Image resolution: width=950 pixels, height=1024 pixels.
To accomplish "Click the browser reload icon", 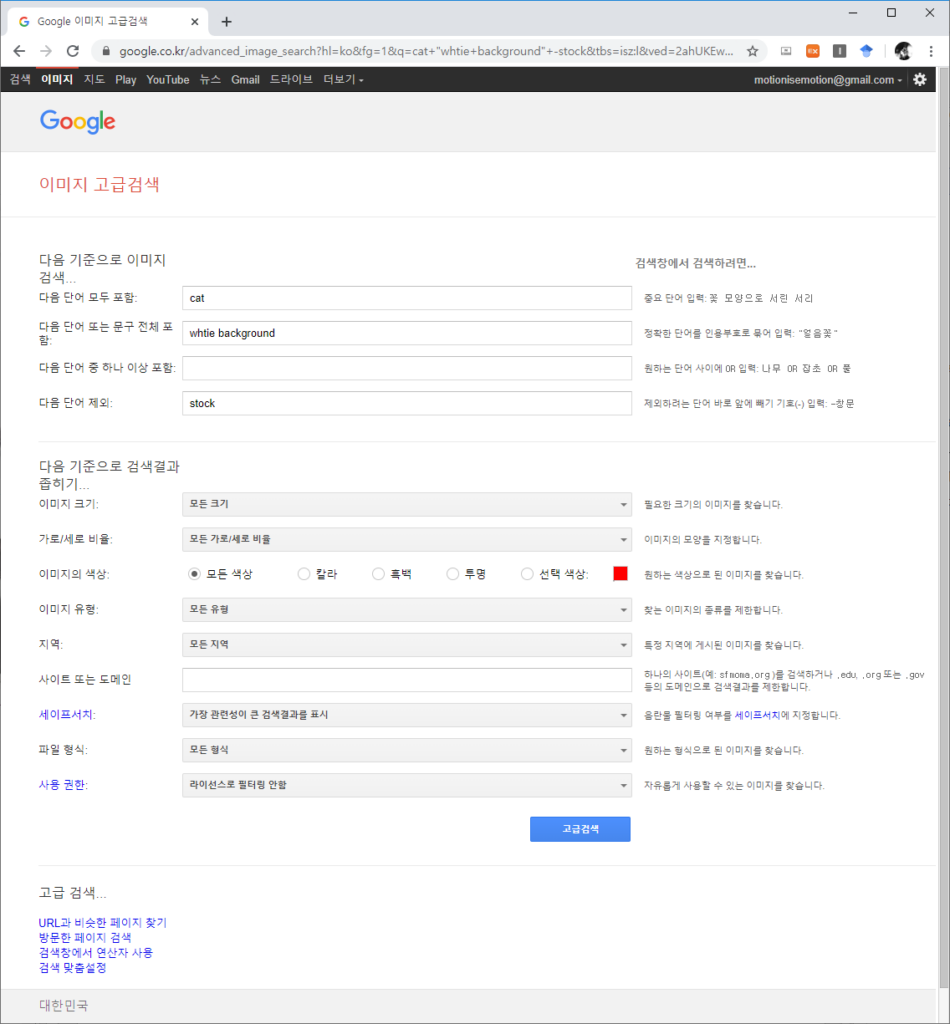I will click(72, 51).
